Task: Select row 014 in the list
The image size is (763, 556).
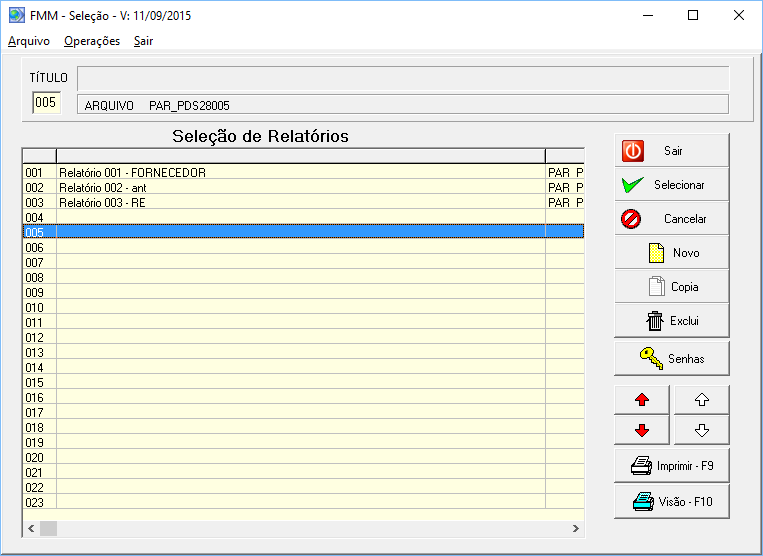Action: pyautogui.click(x=303, y=367)
